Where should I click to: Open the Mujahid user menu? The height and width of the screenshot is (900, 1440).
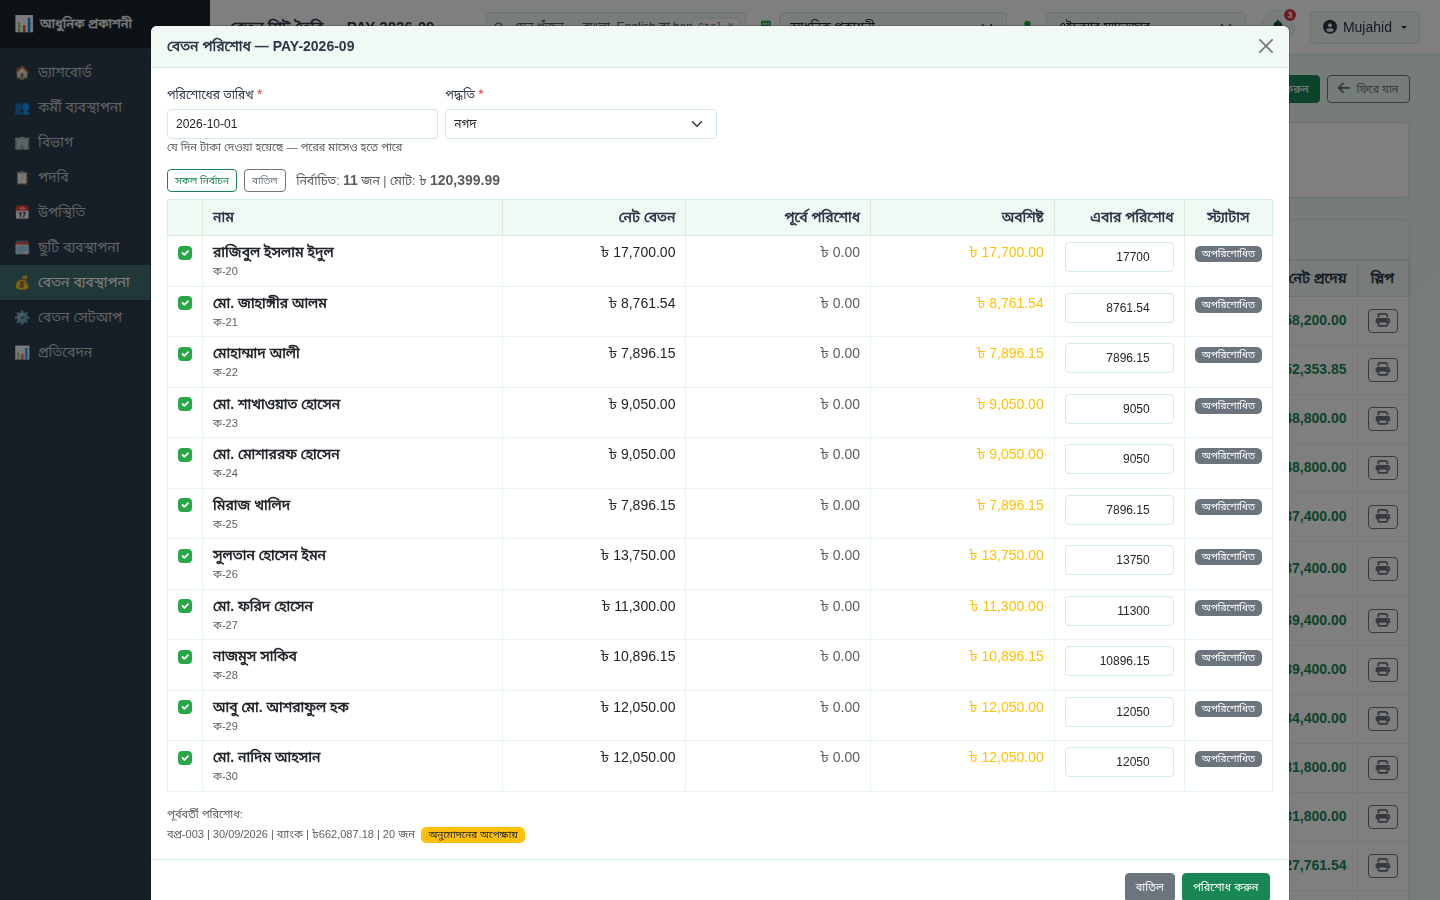1365,27
